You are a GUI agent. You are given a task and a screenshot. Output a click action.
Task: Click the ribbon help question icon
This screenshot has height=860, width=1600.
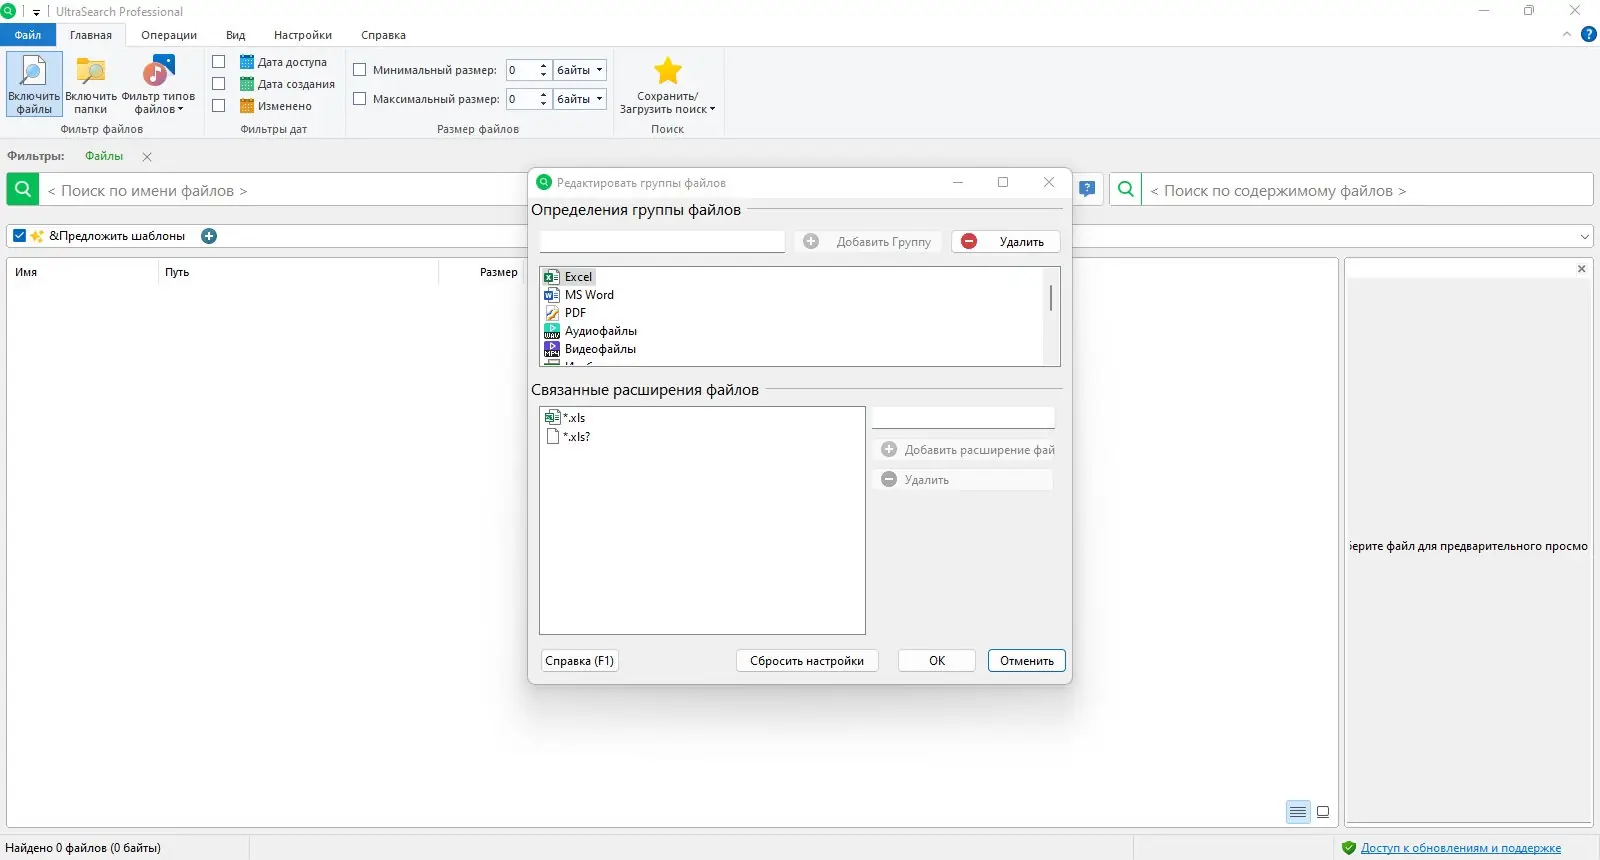click(1588, 34)
